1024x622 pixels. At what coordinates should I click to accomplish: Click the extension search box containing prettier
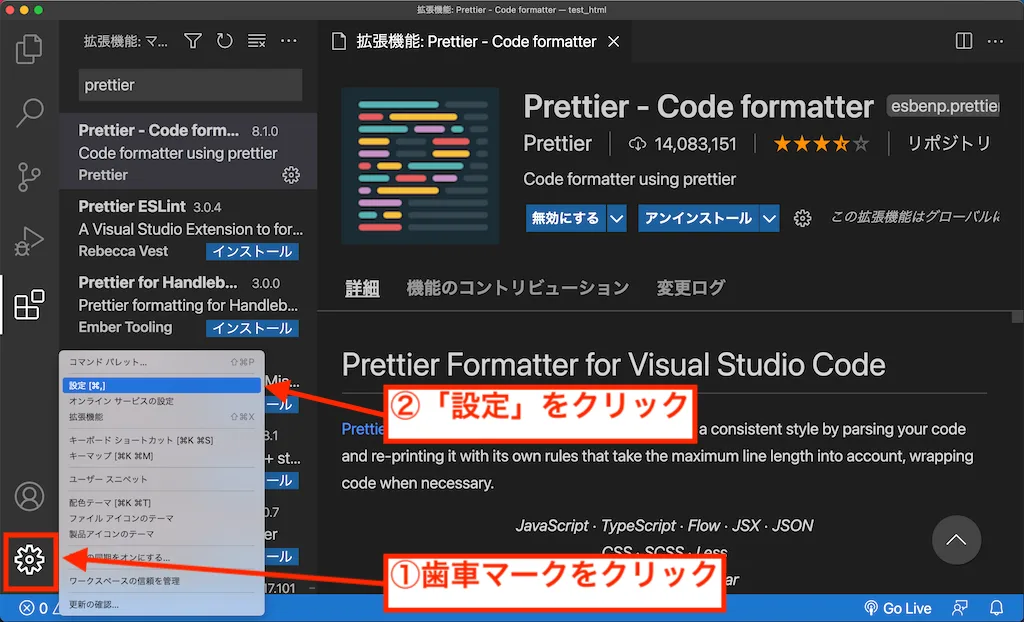pos(190,85)
